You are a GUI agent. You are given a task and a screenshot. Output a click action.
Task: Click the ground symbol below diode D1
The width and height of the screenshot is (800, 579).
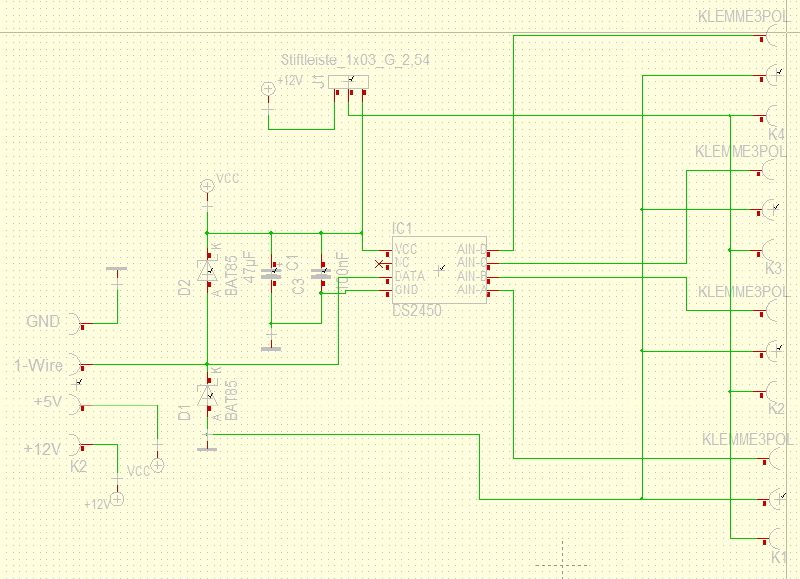click(x=207, y=449)
